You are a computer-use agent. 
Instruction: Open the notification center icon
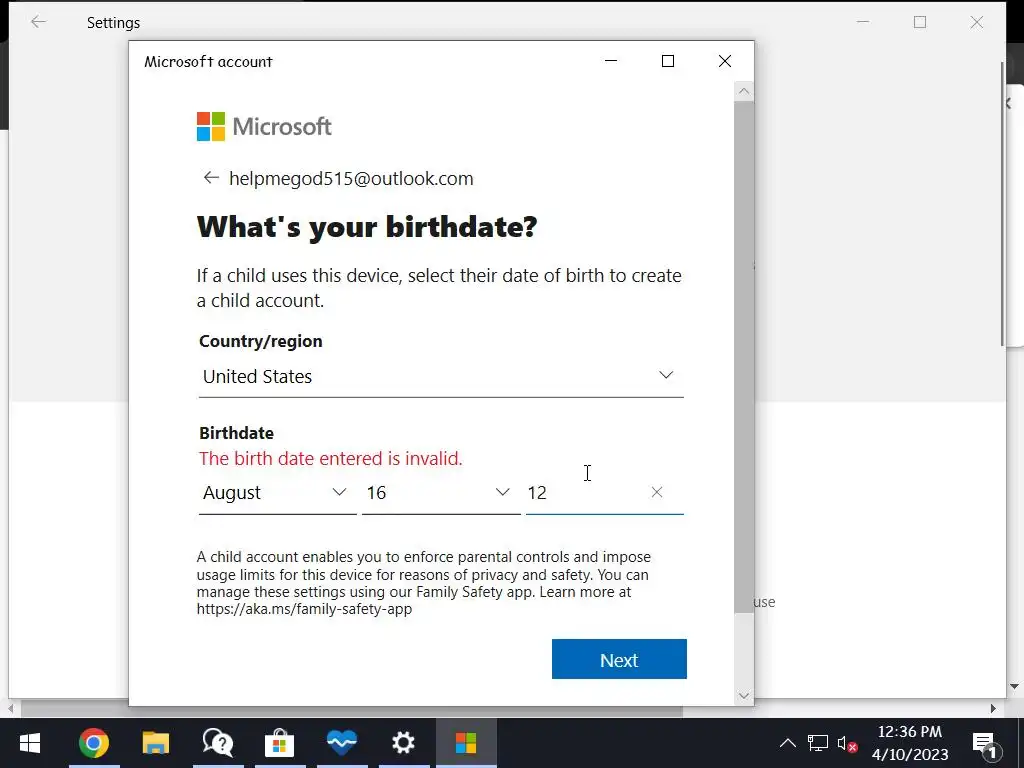(x=986, y=744)
